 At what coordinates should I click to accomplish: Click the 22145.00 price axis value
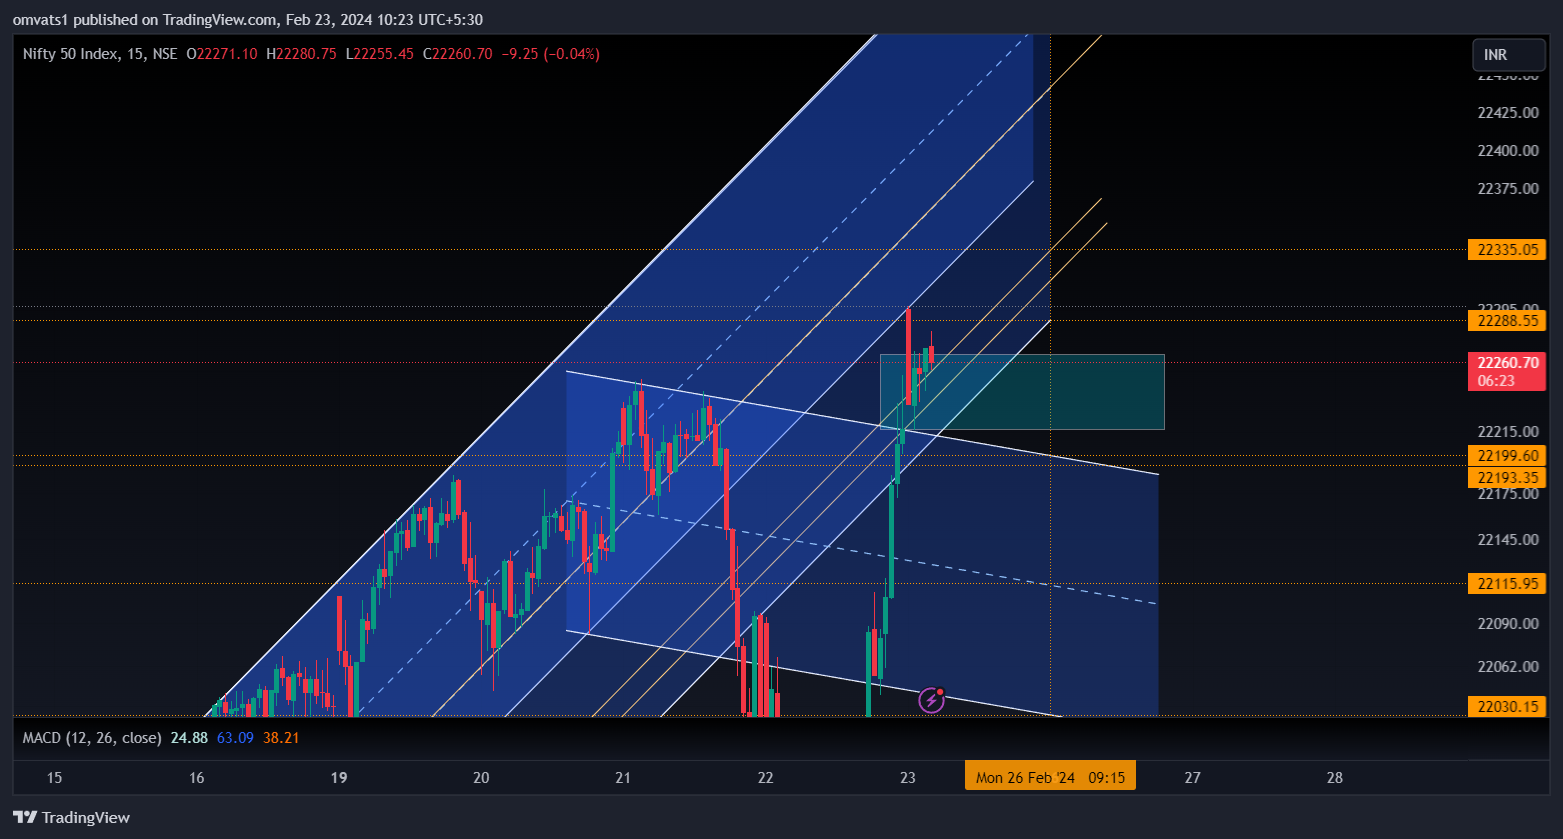tap(1507, 539)
